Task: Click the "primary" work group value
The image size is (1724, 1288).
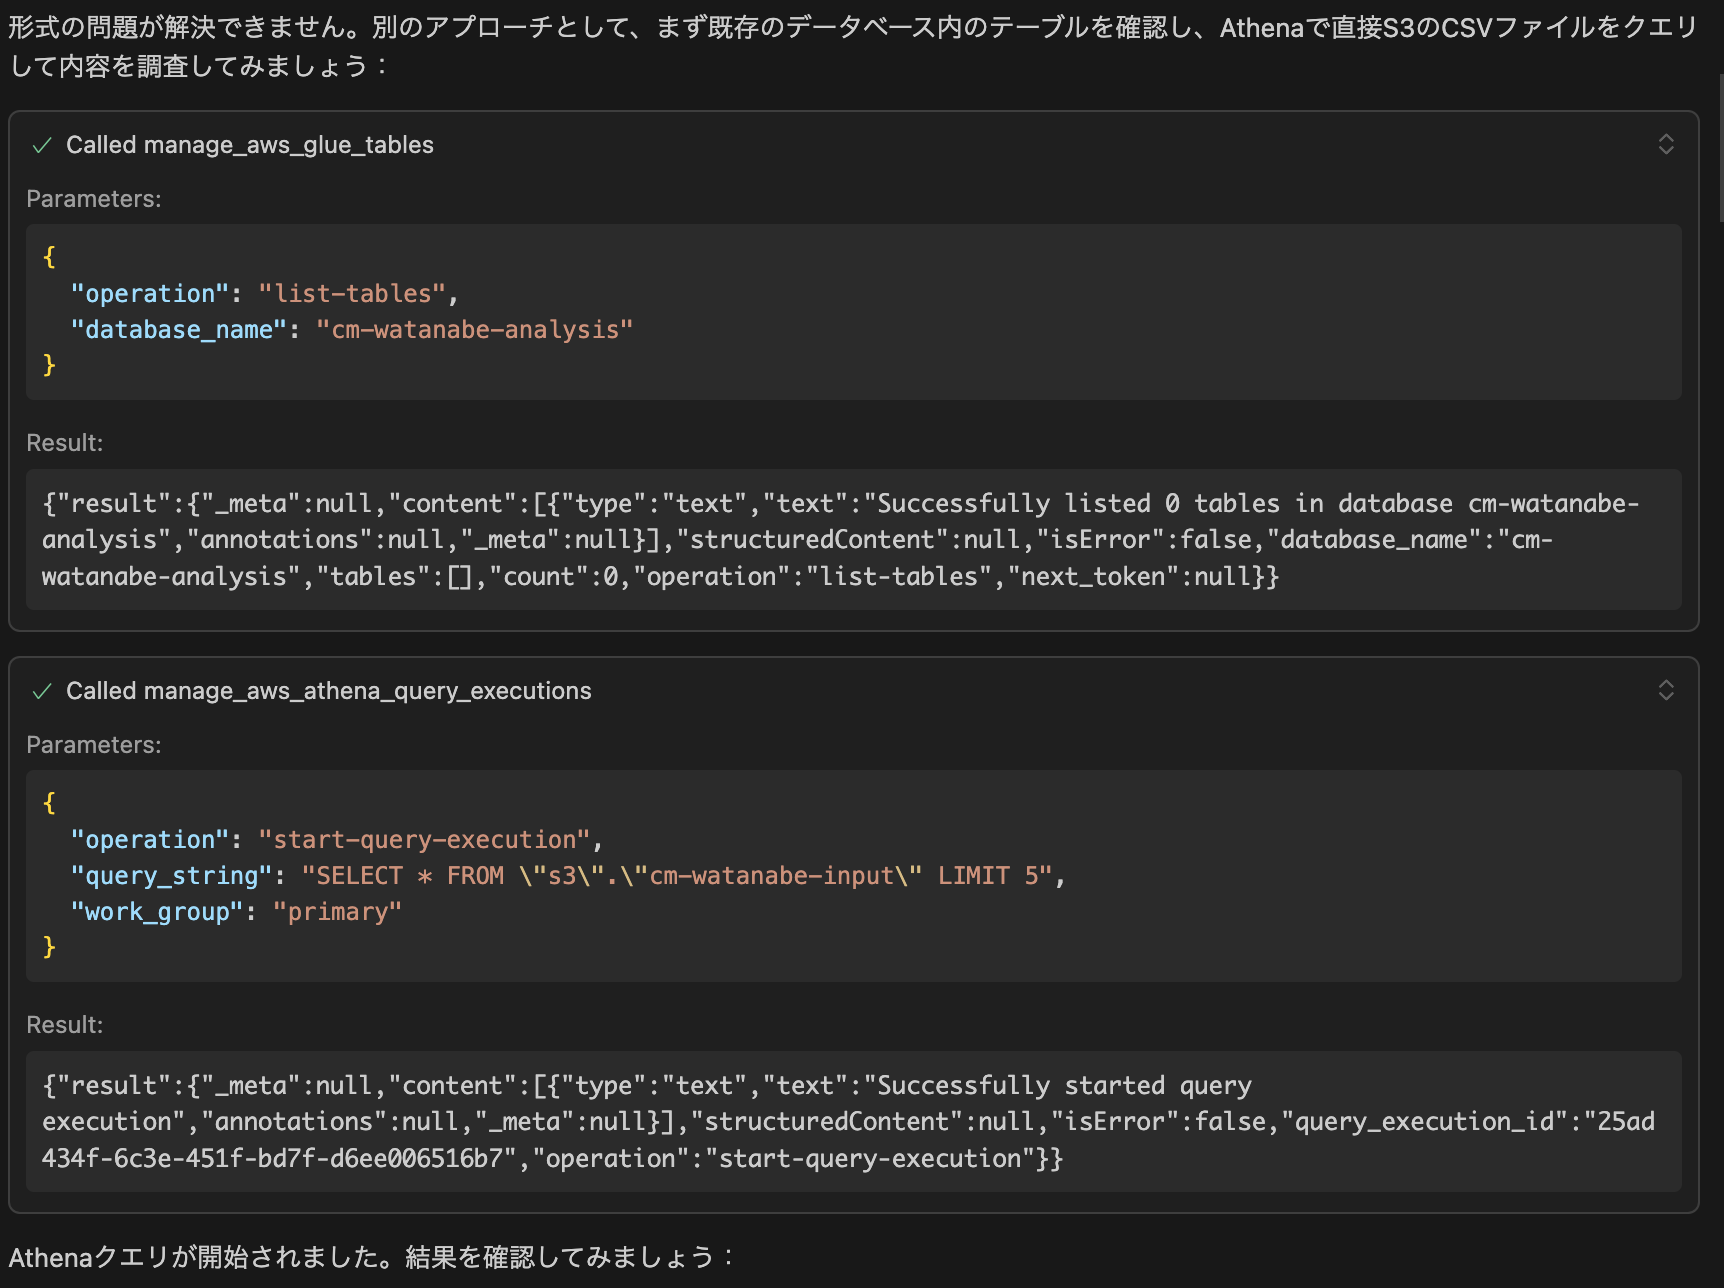Action: point(337,911)
